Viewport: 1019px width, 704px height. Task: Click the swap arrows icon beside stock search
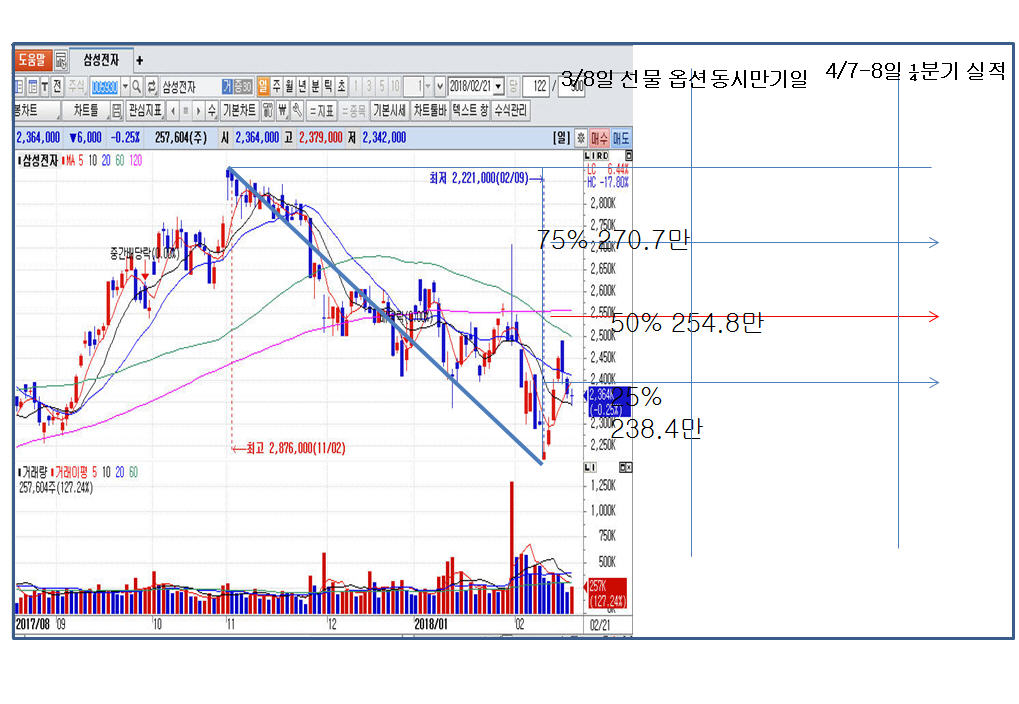[152, 86]
